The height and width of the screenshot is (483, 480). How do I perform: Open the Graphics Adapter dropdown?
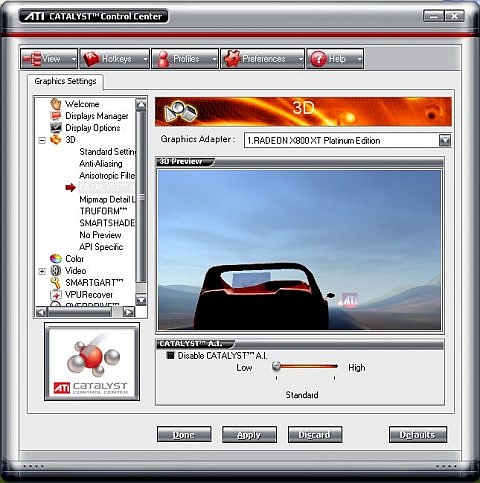tap(445, 141)
